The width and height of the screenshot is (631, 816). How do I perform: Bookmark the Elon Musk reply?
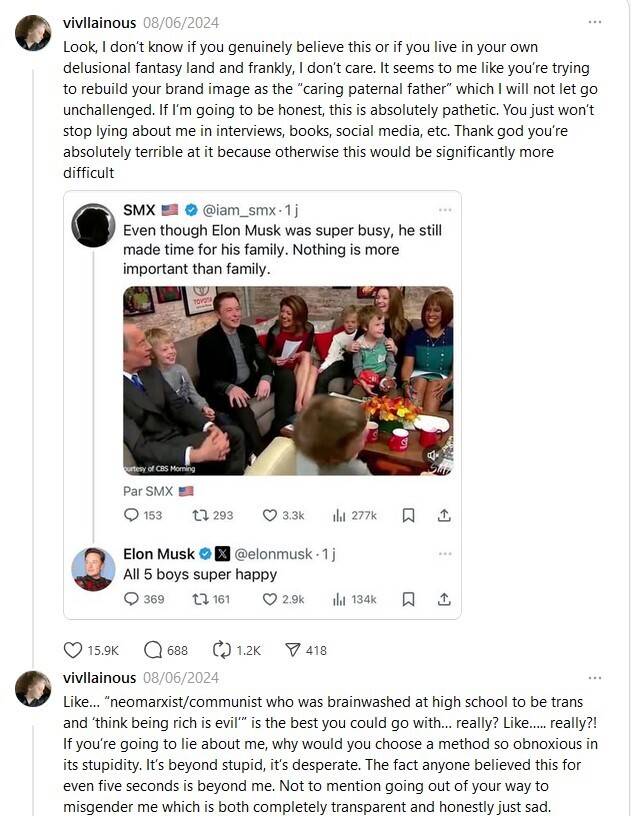point(409,599)
